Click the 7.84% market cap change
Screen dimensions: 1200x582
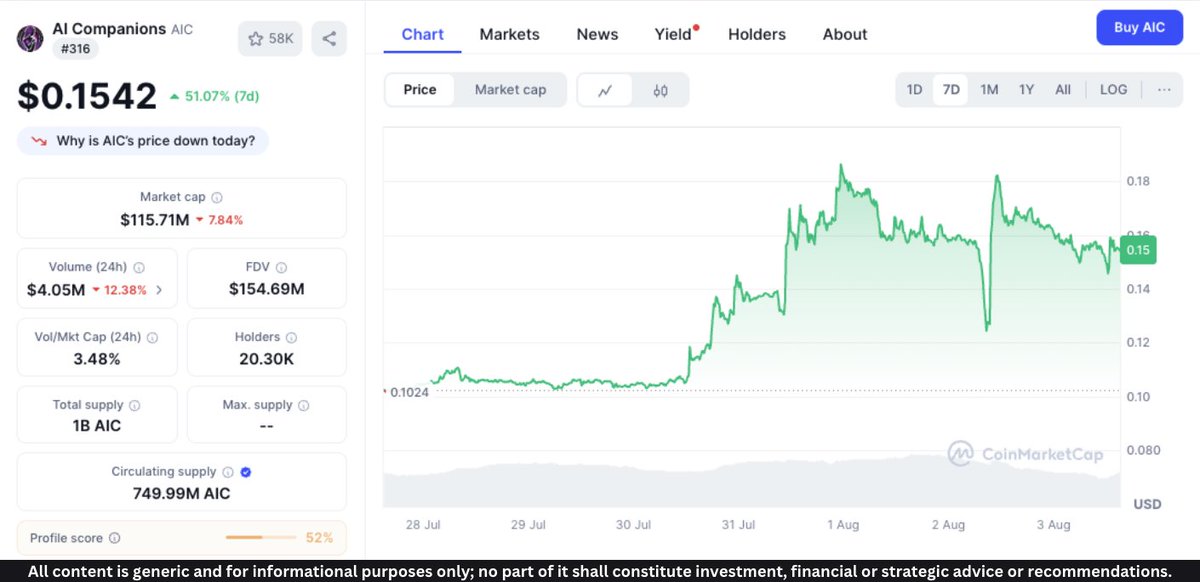[x=219, y=219]
